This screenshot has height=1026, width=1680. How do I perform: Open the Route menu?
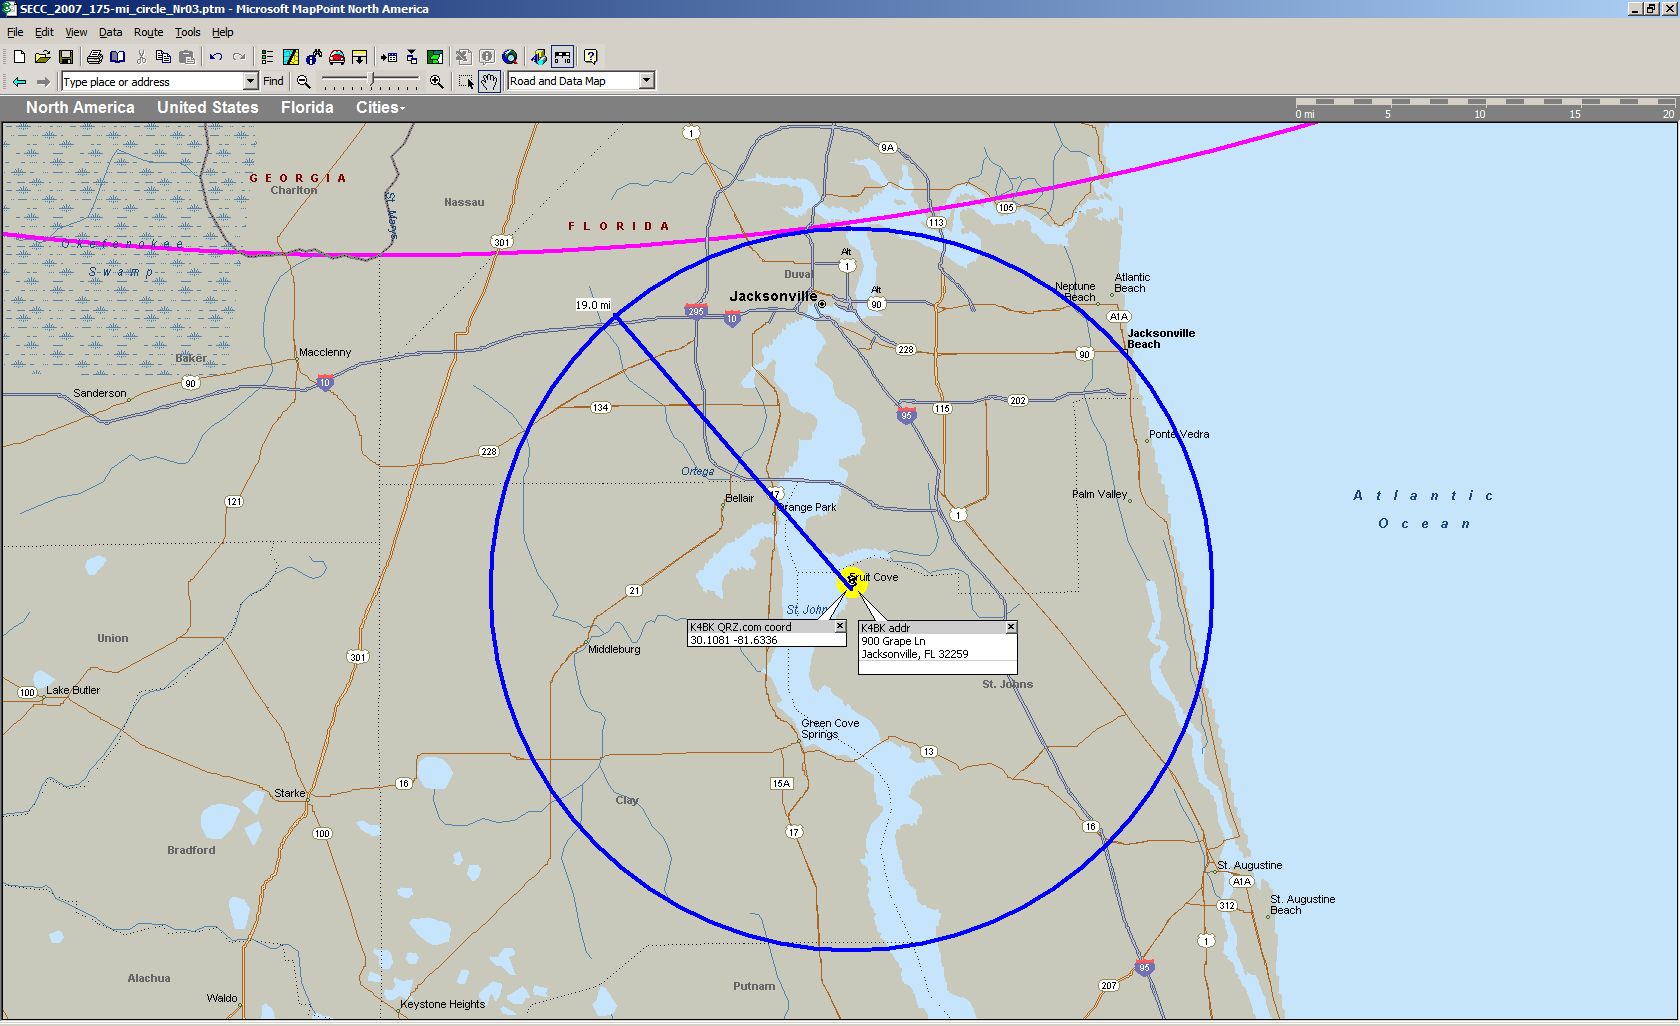click(148, 32)
